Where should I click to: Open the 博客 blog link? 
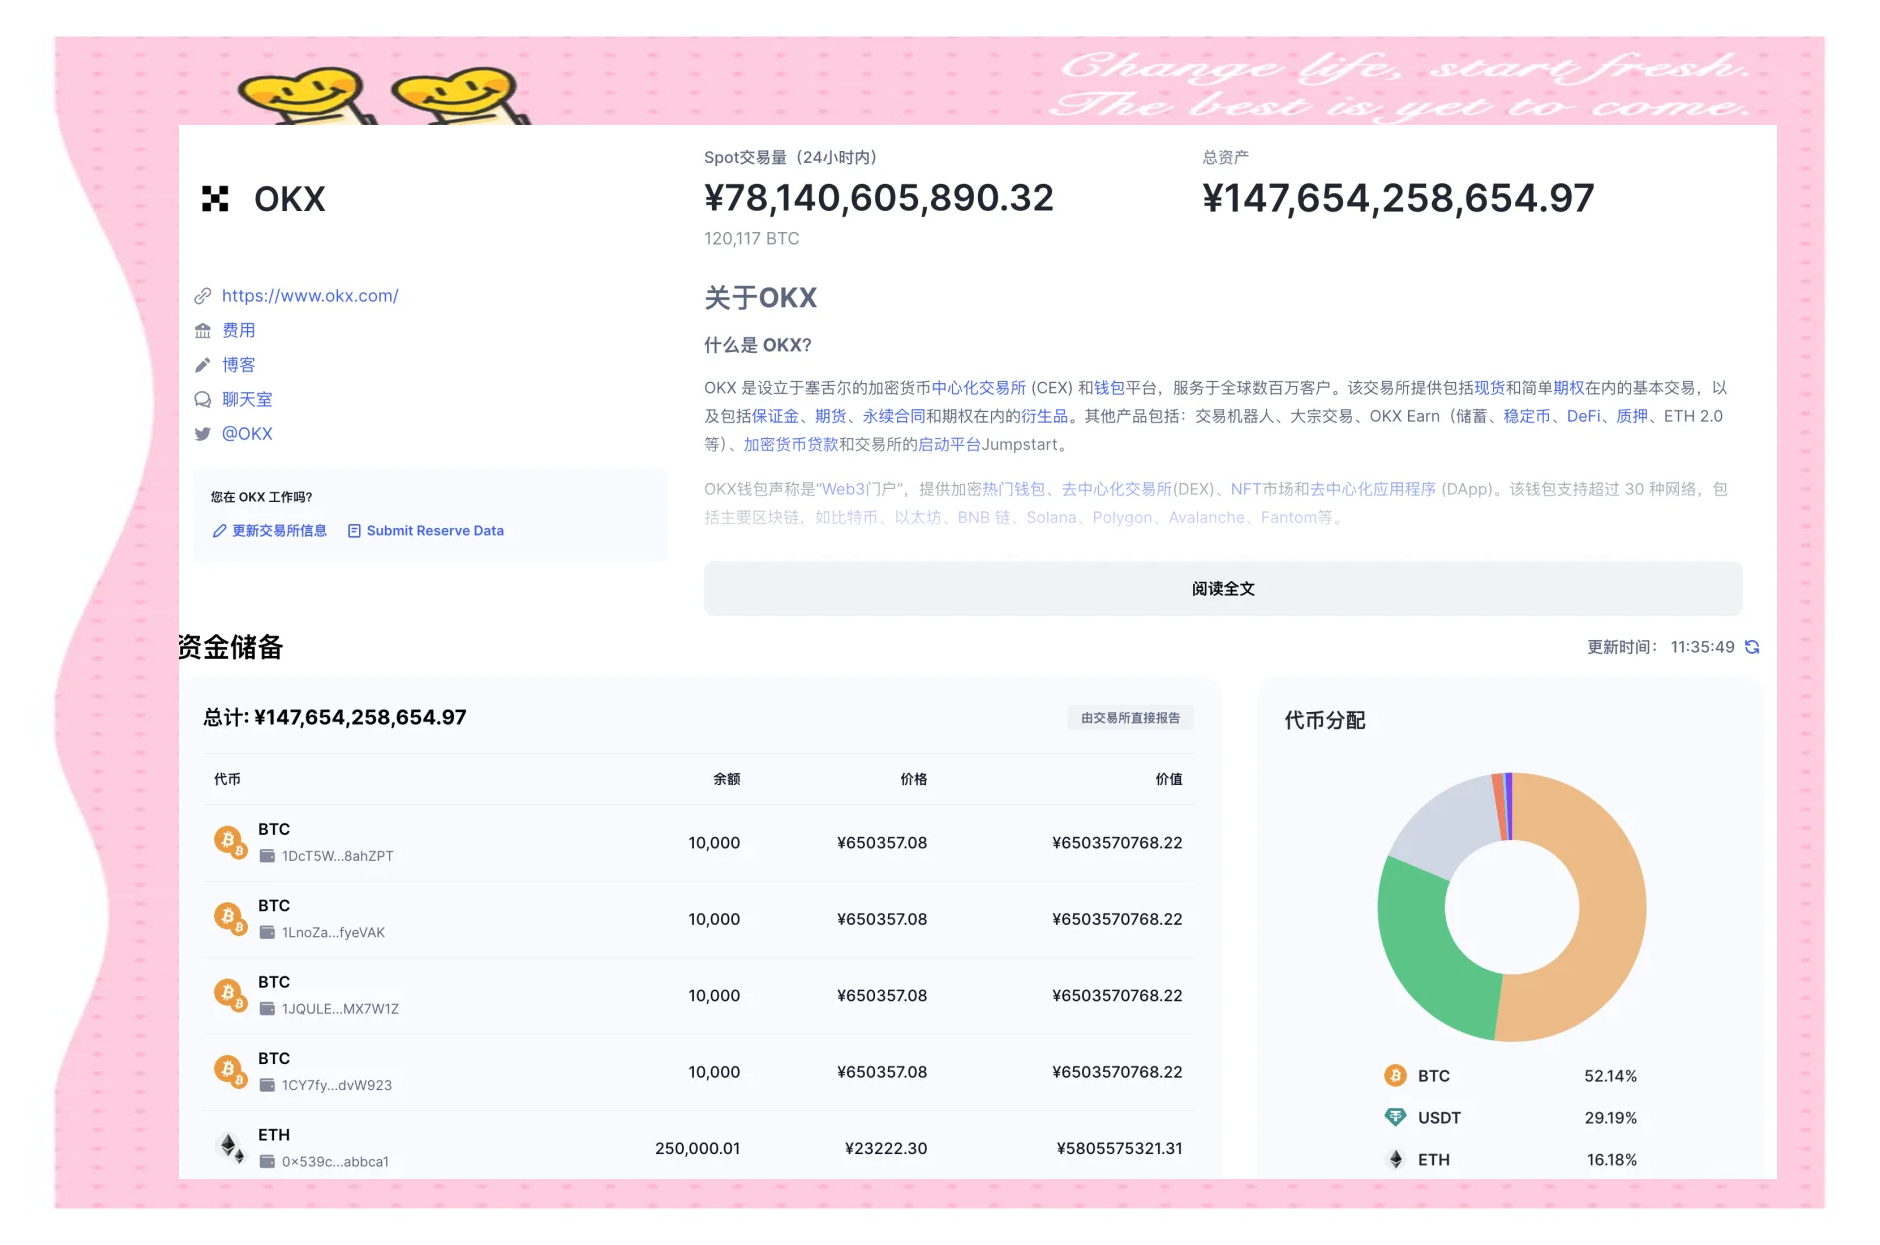239,365
